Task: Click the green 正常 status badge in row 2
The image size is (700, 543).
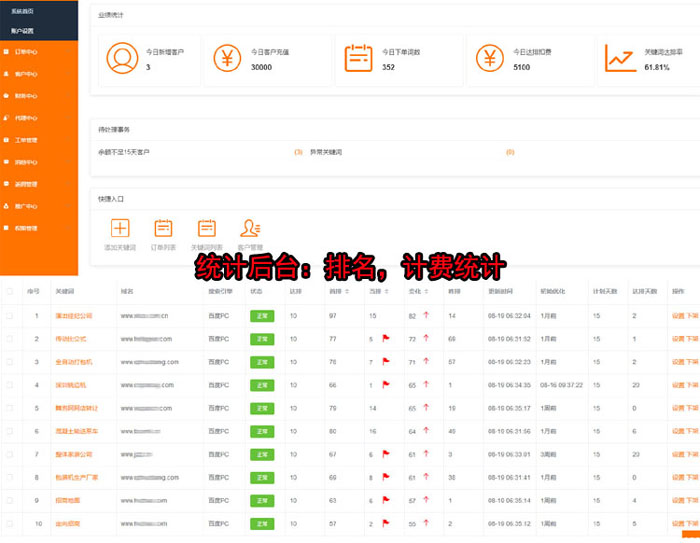Action: (261, 339)
